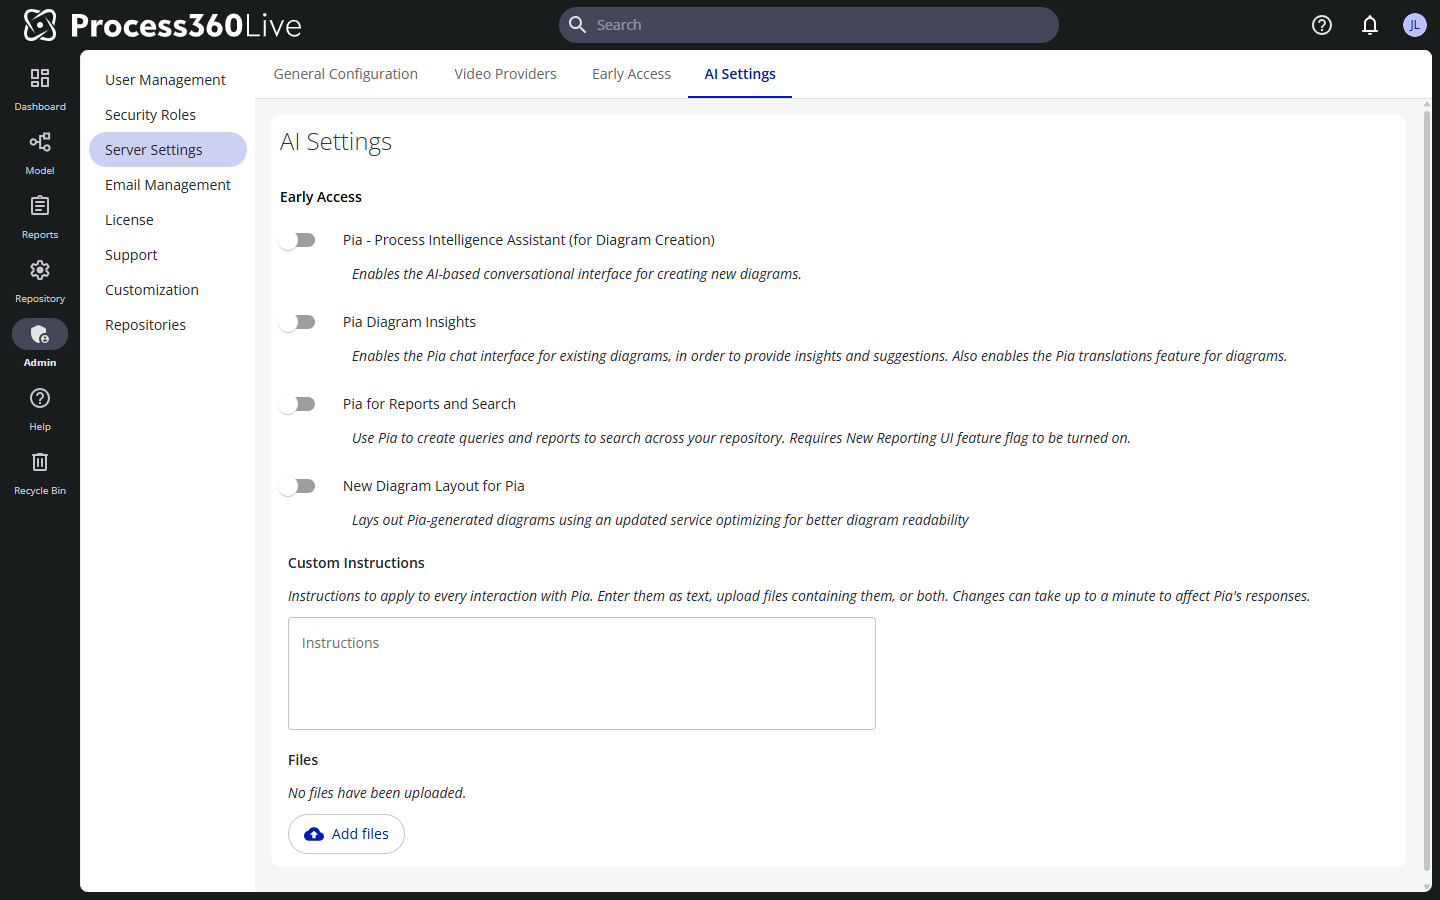The height and width of the screenshot is (900, 1440).
Task: Focus the top Search field
Action: click(809, 25)
